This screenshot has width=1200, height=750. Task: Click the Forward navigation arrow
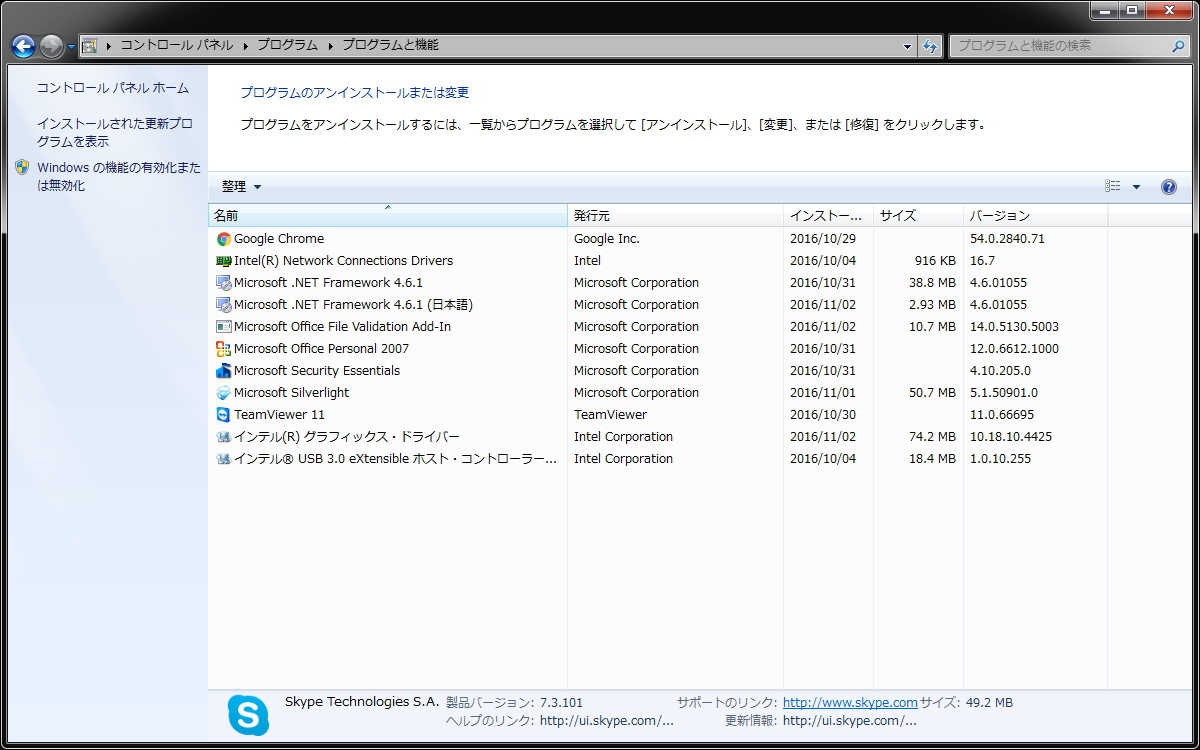51,46
